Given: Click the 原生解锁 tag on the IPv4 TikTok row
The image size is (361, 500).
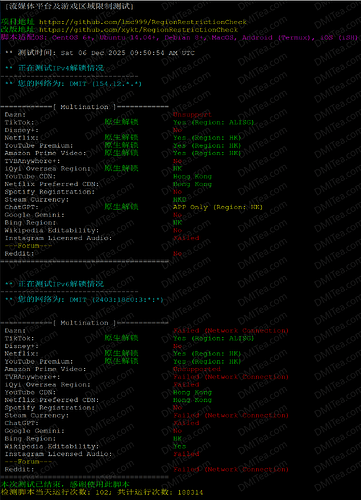Looking at the screenshot, I should 121,122.
